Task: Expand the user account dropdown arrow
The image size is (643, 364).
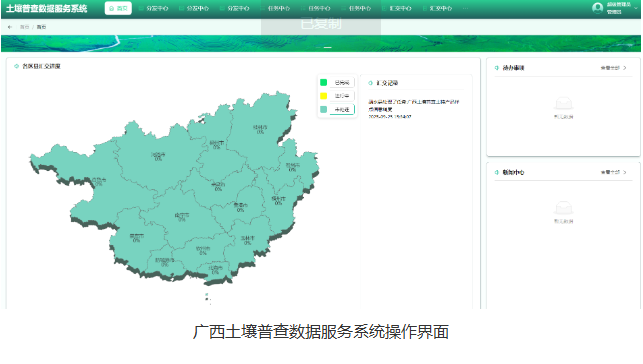Action: pyautogui.click(x=636, y=8)
